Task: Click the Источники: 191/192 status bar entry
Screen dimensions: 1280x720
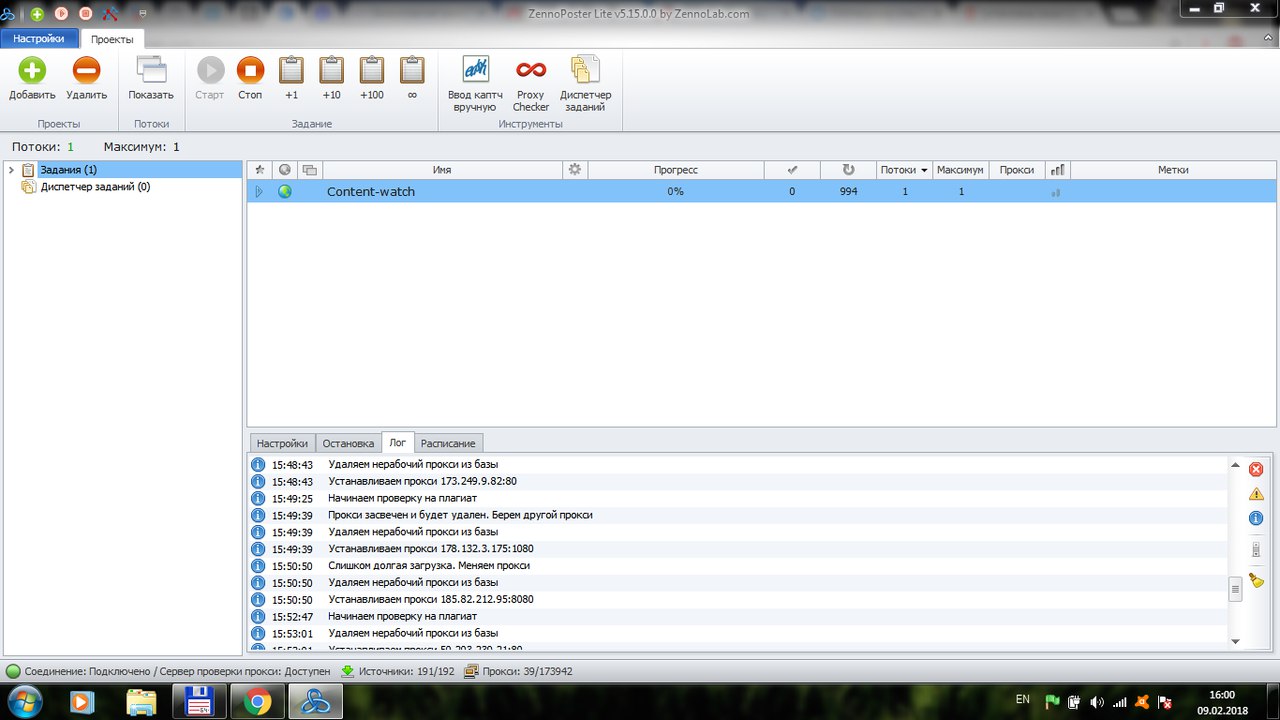Action: (398, 672)
